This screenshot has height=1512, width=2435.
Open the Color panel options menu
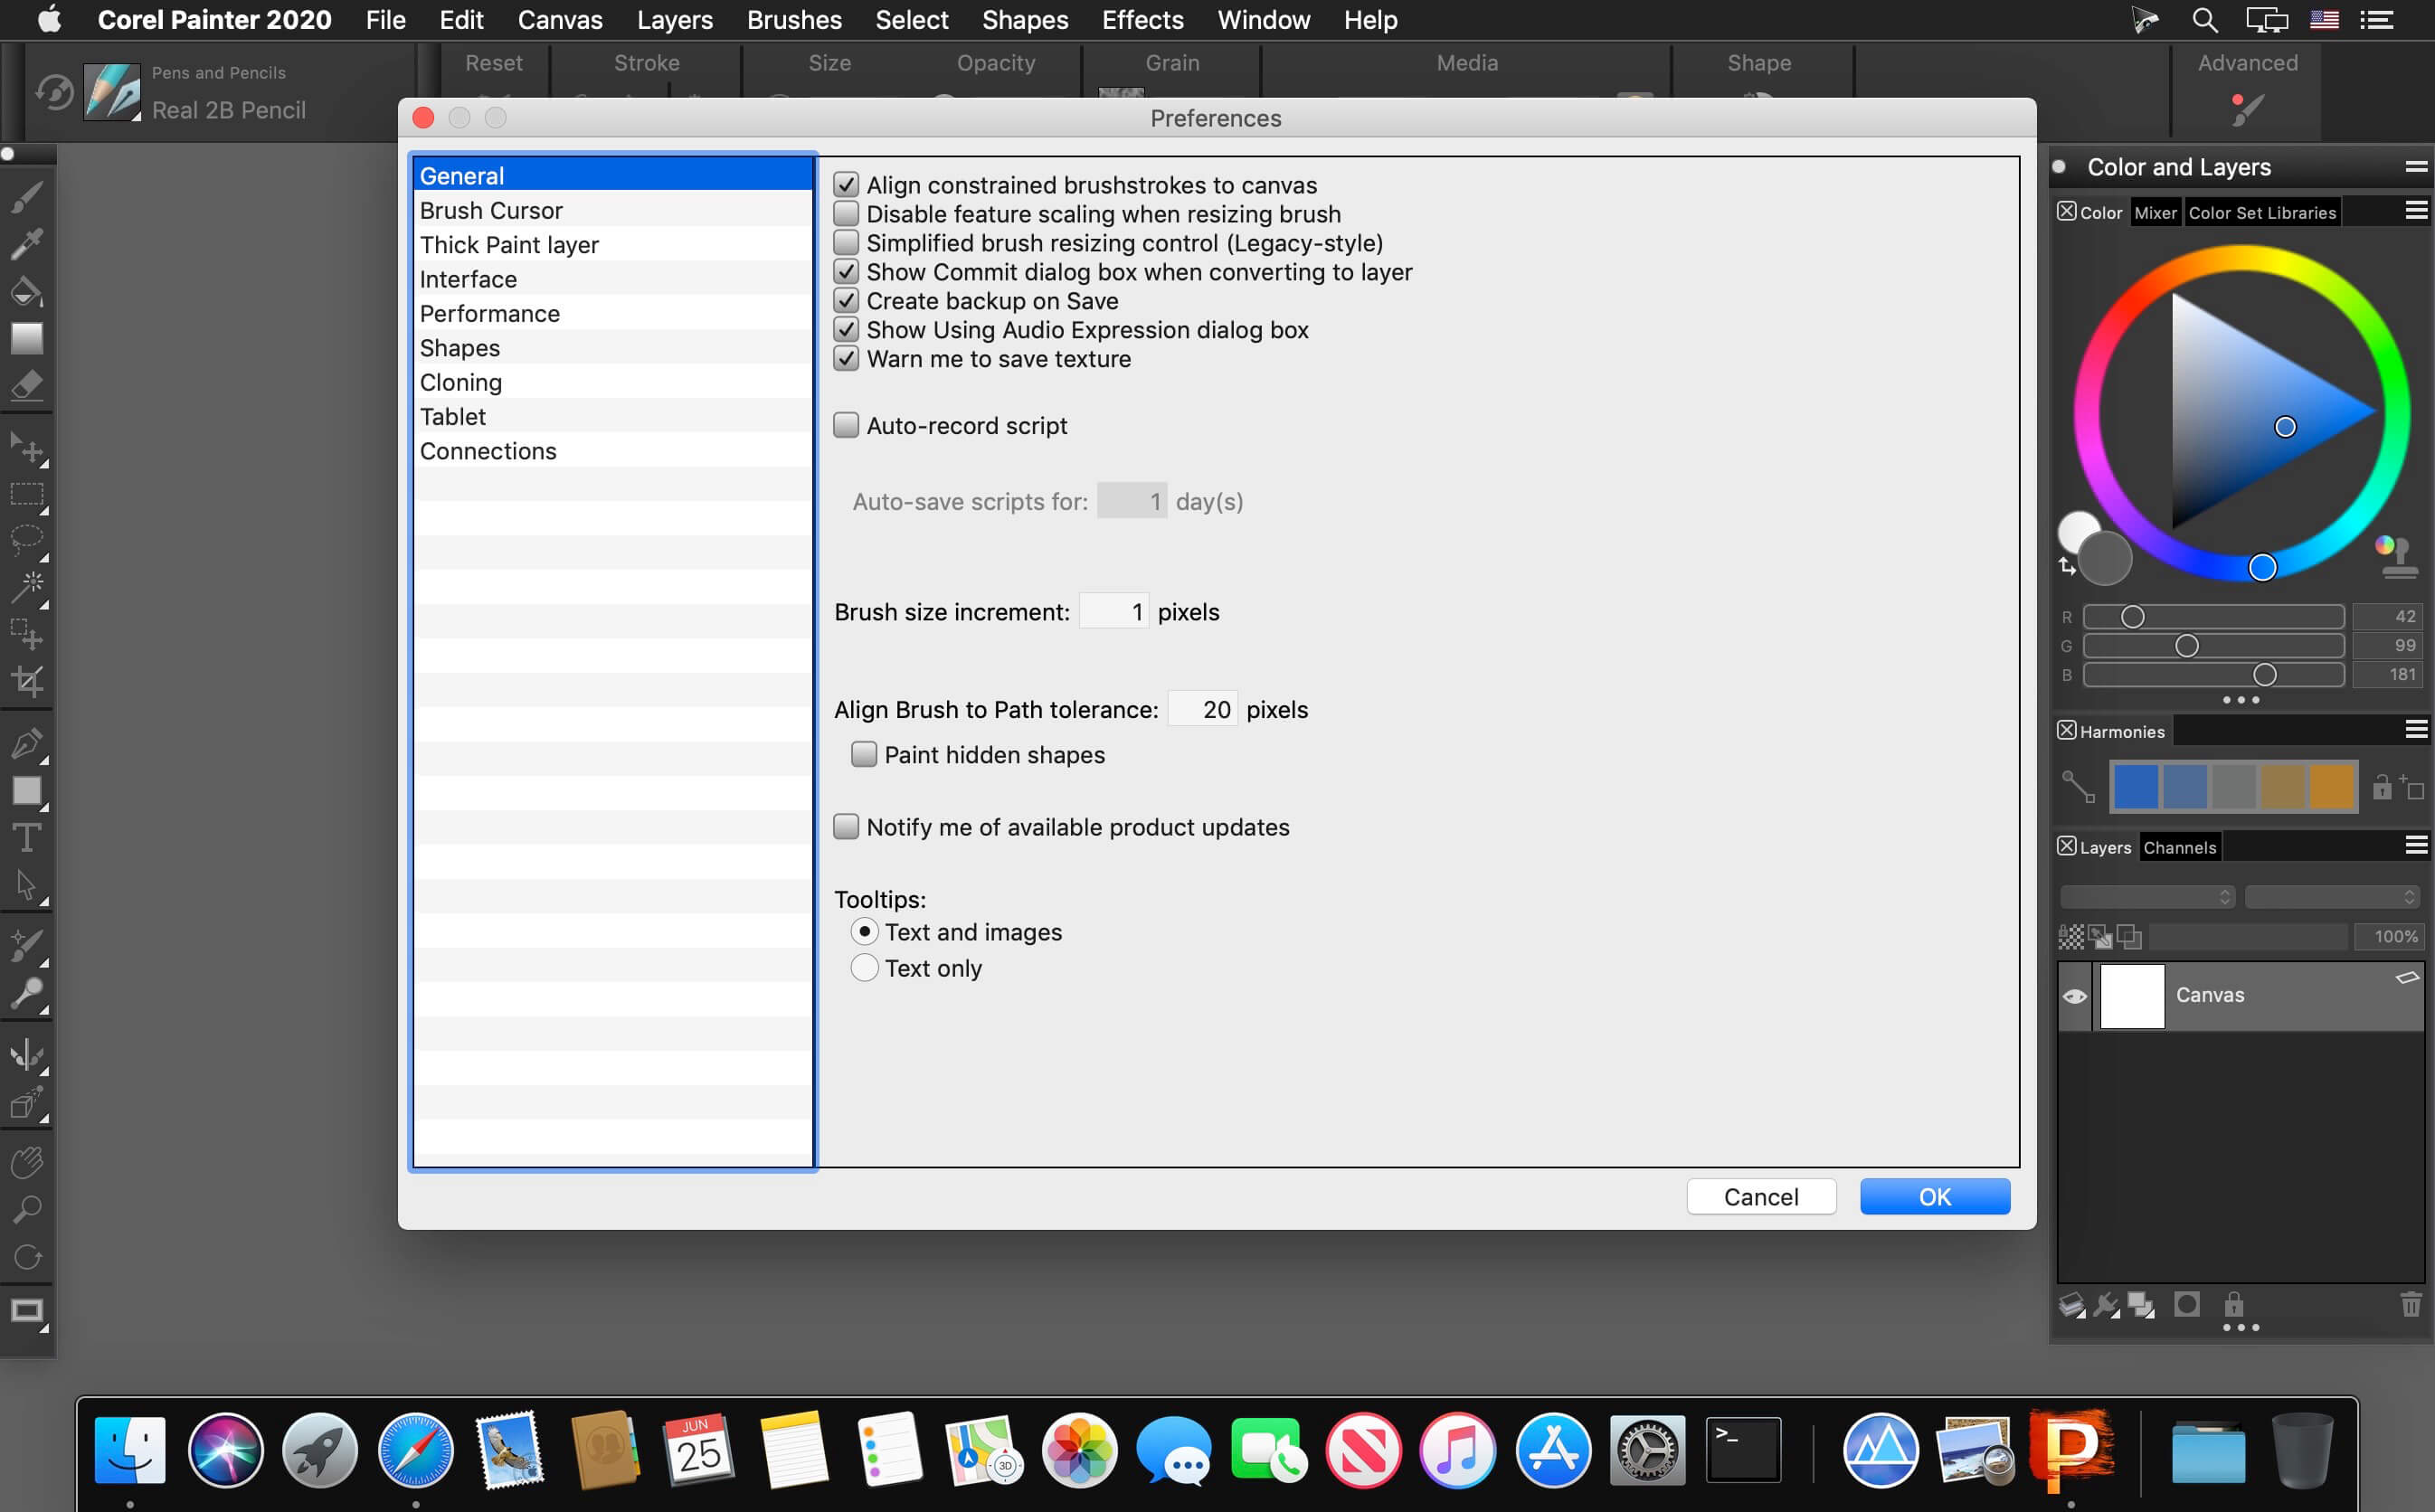(x=2416, y=211)
